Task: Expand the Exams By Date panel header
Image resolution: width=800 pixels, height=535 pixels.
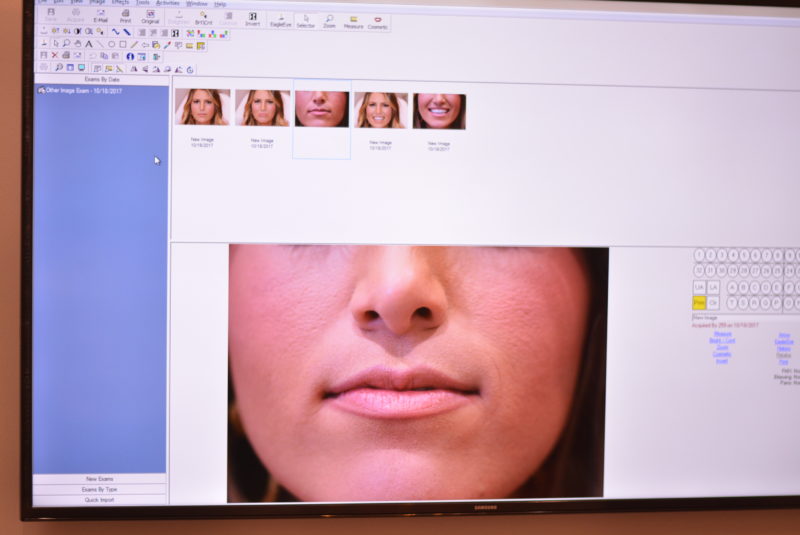Action: click(x=100, y=77)
